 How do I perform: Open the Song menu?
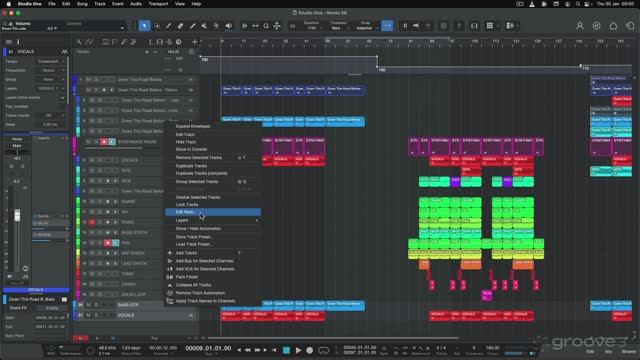pos(82,4)
